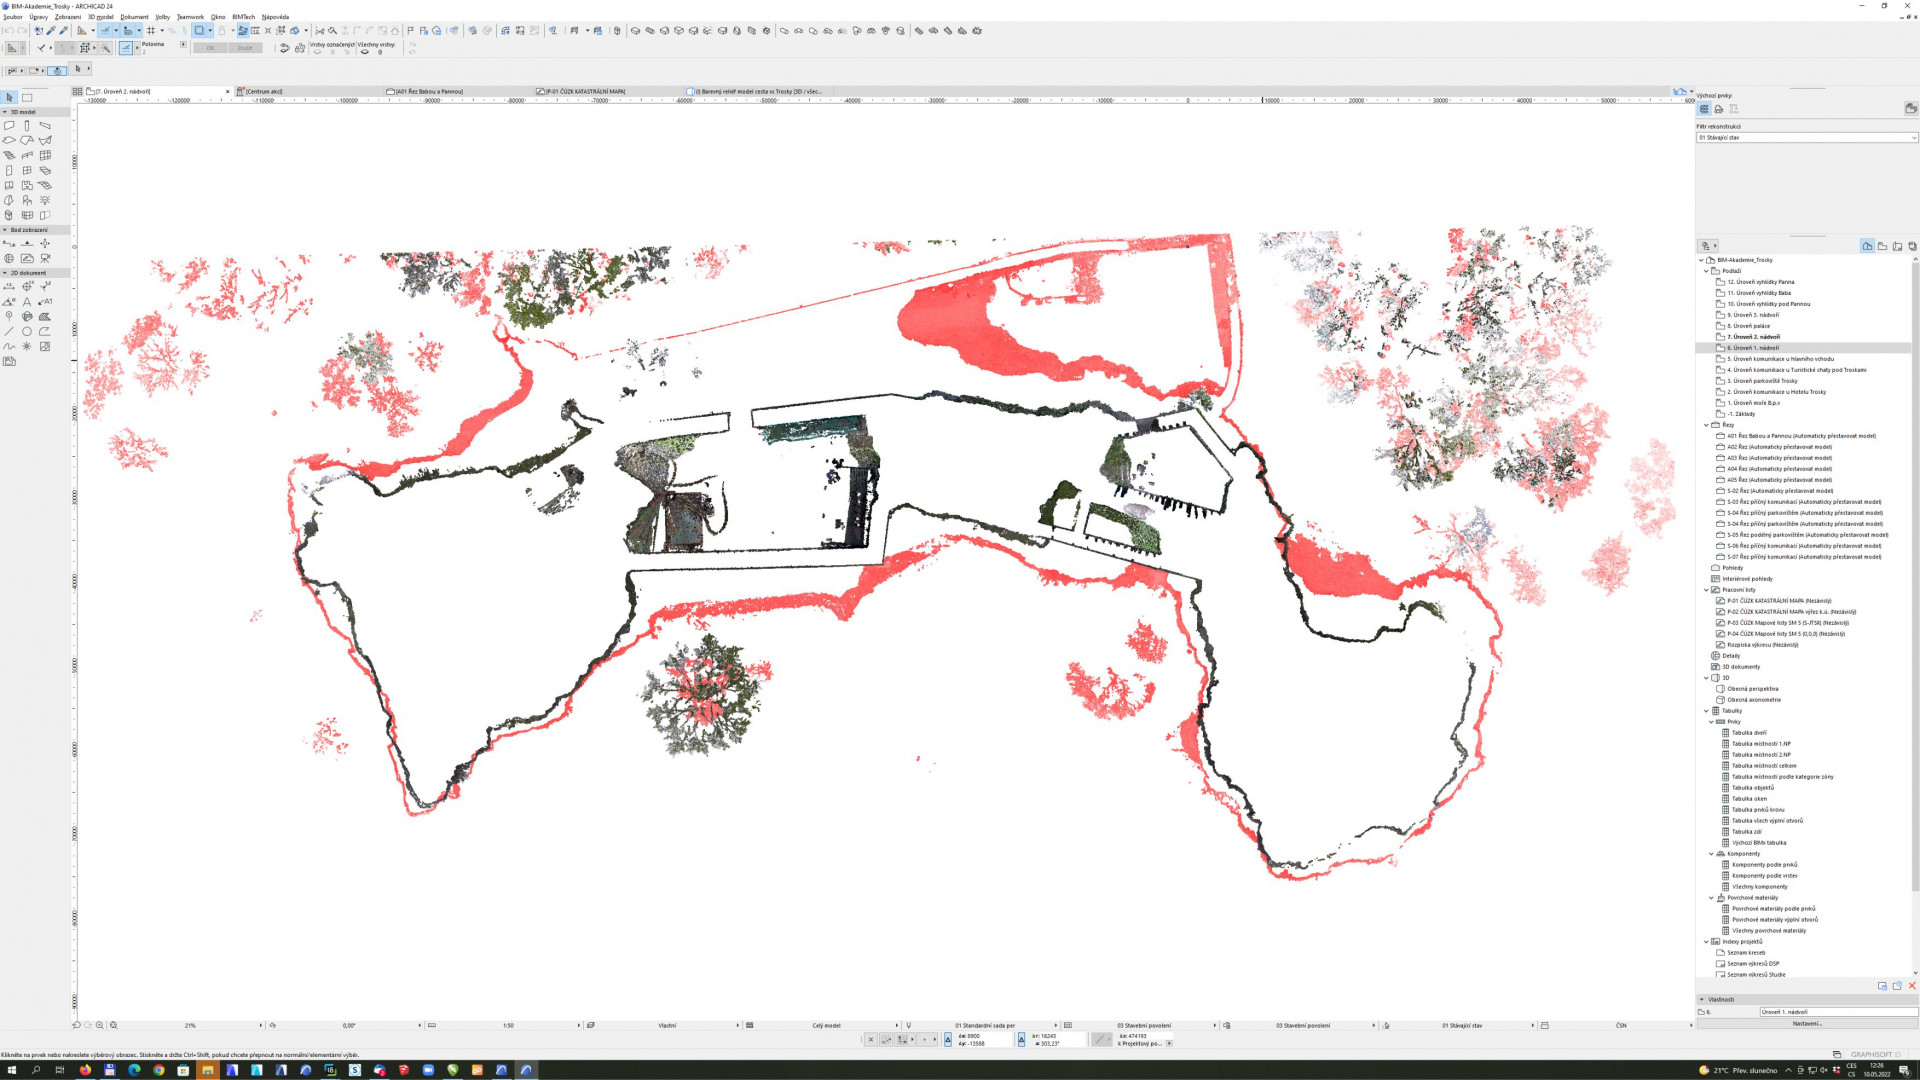
Task: Select the Lamp tool
Action: [x=45, y=201]
